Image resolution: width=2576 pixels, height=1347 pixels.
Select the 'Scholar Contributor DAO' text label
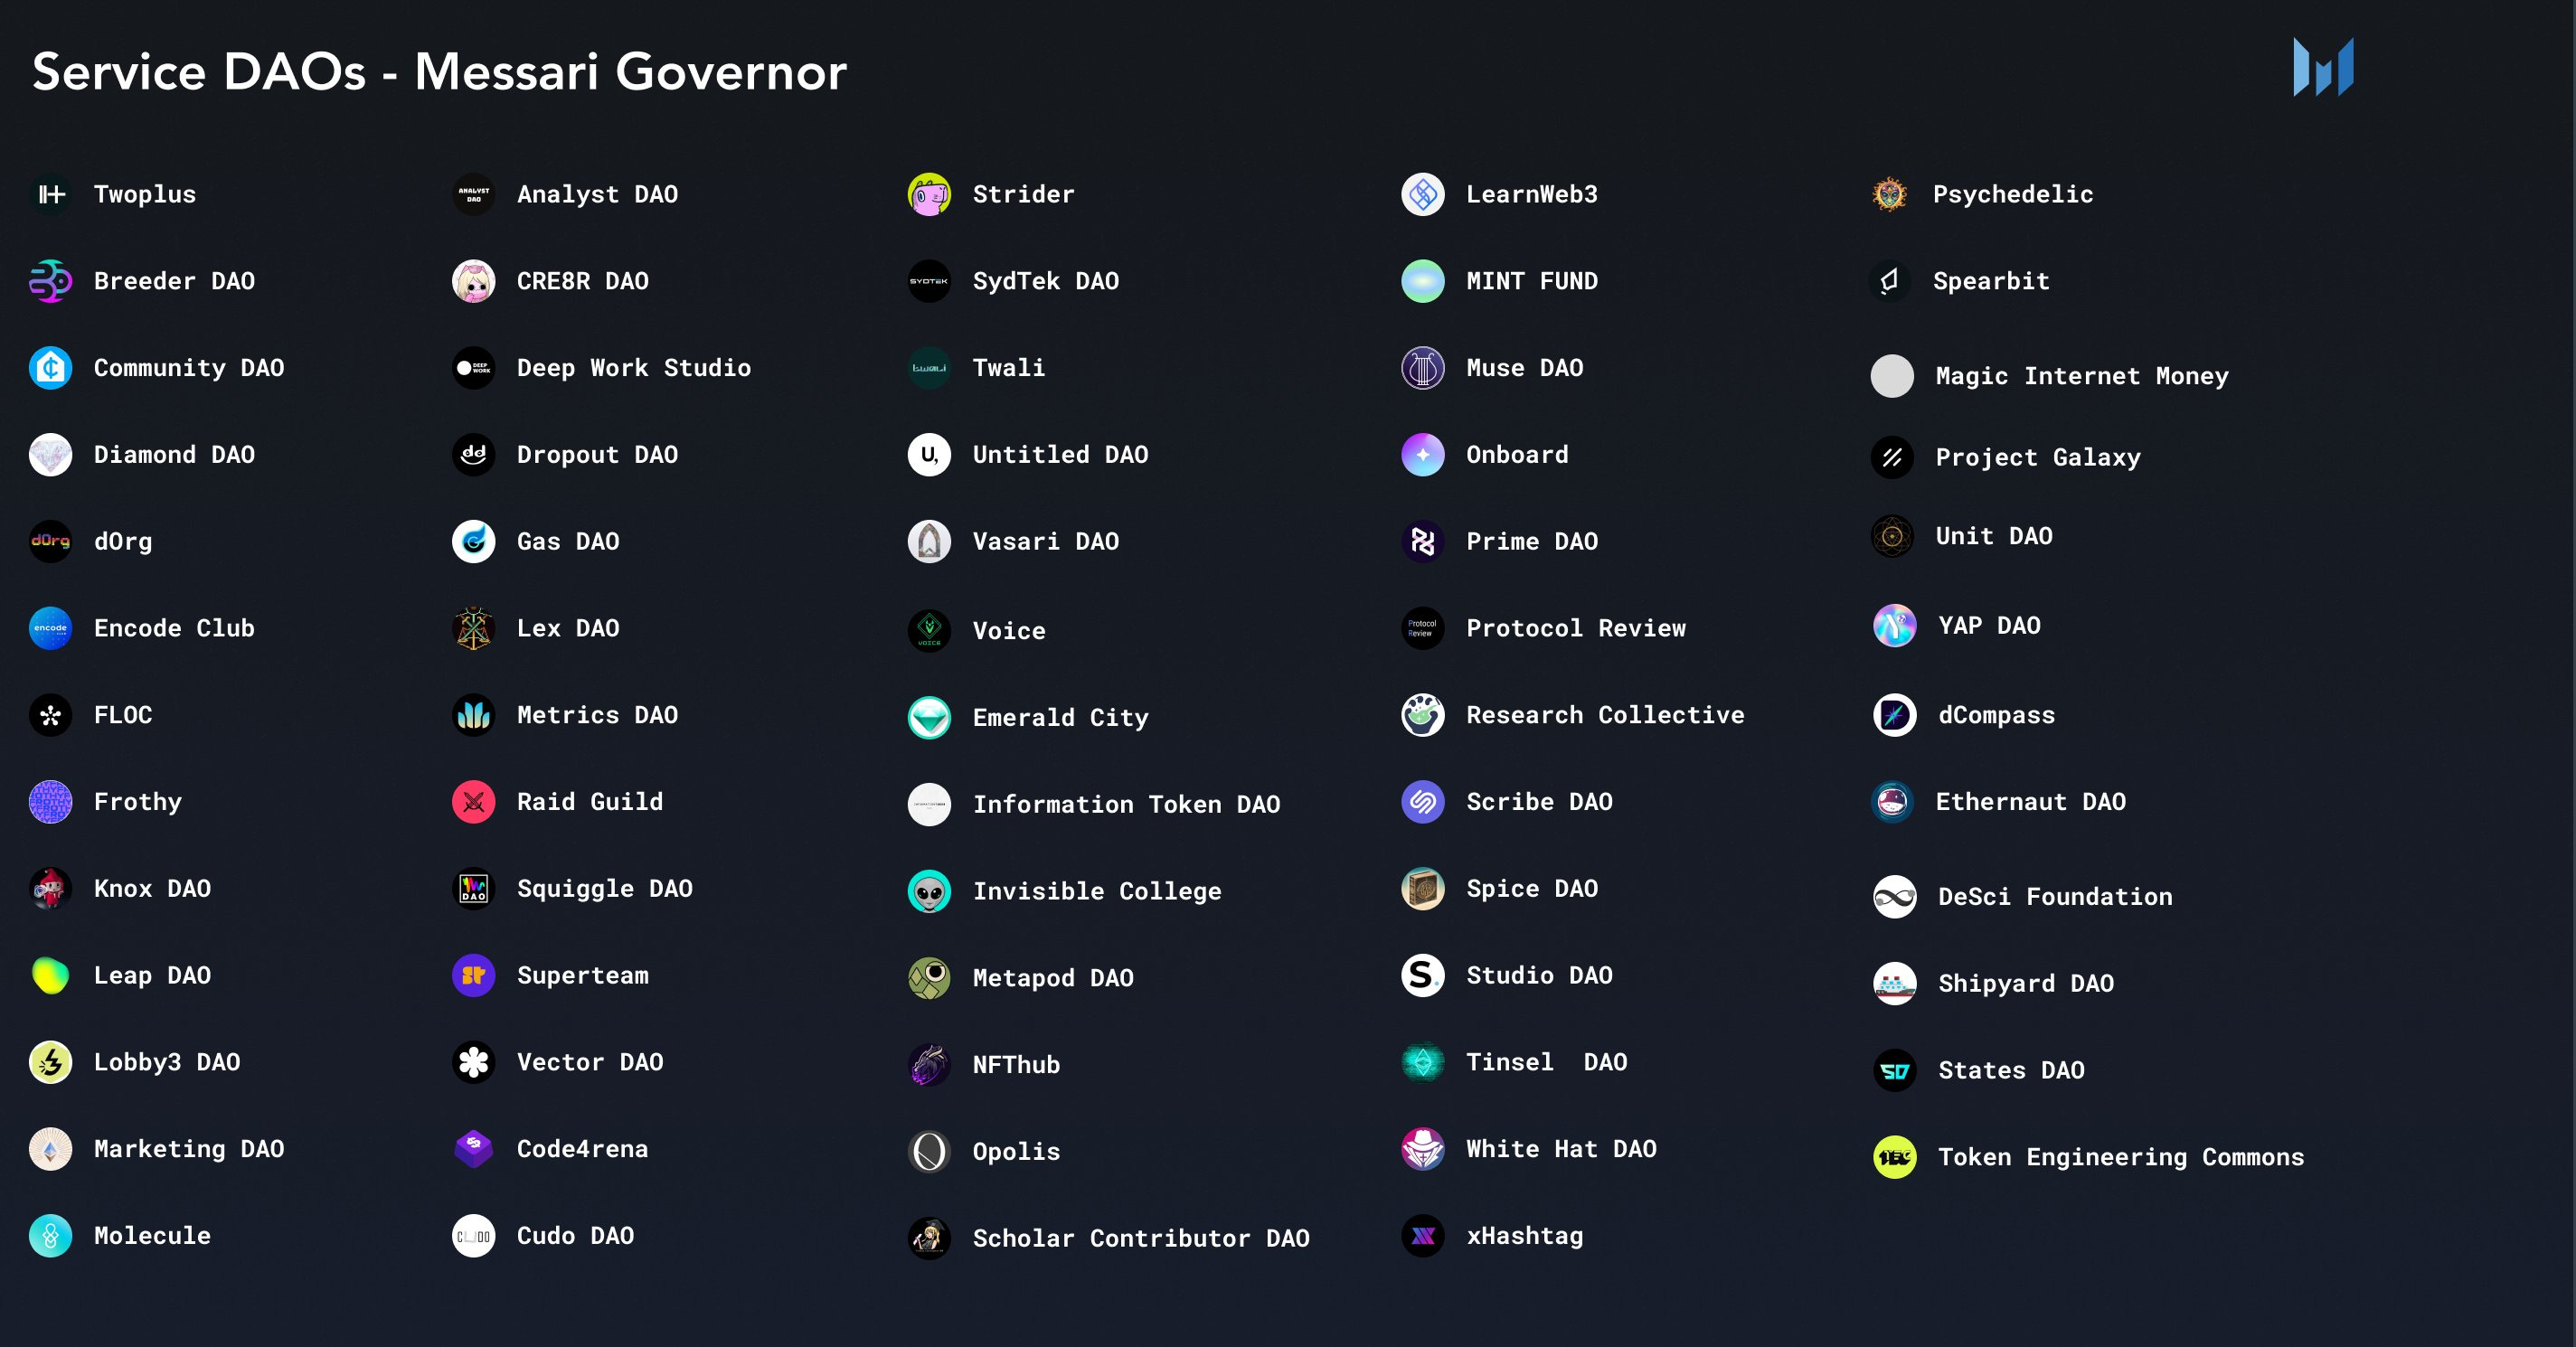pyautogui.click(x=1141, y=1238)
